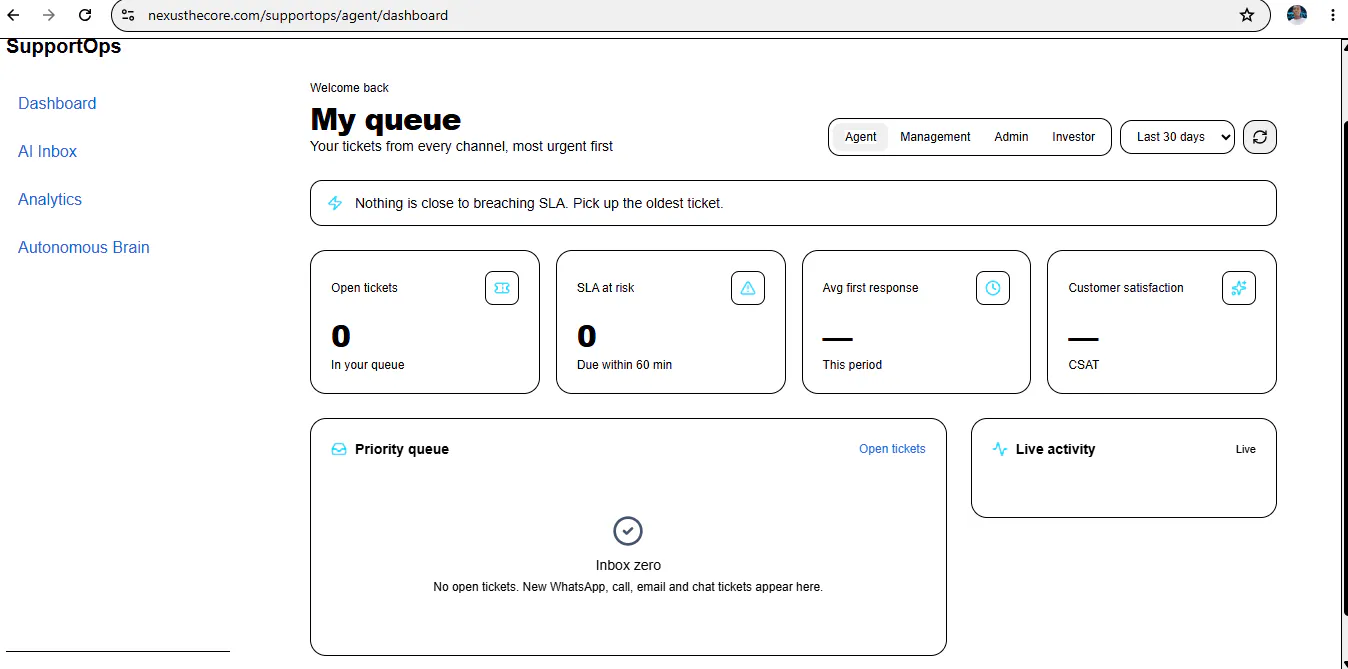1348x669 pixels.
Task: Click the inbox icon beside Priority queue
Action: [x=339, y=449]
